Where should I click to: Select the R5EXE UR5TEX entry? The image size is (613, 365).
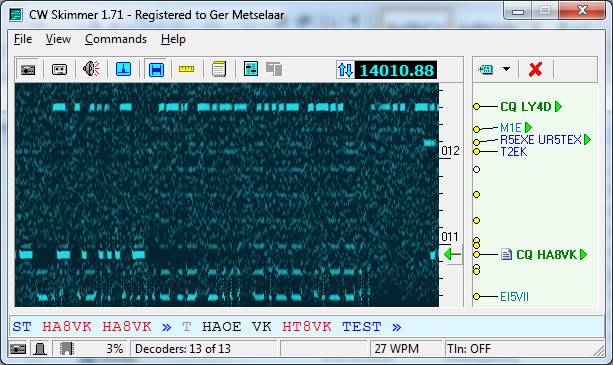click(x=541, y=140)
